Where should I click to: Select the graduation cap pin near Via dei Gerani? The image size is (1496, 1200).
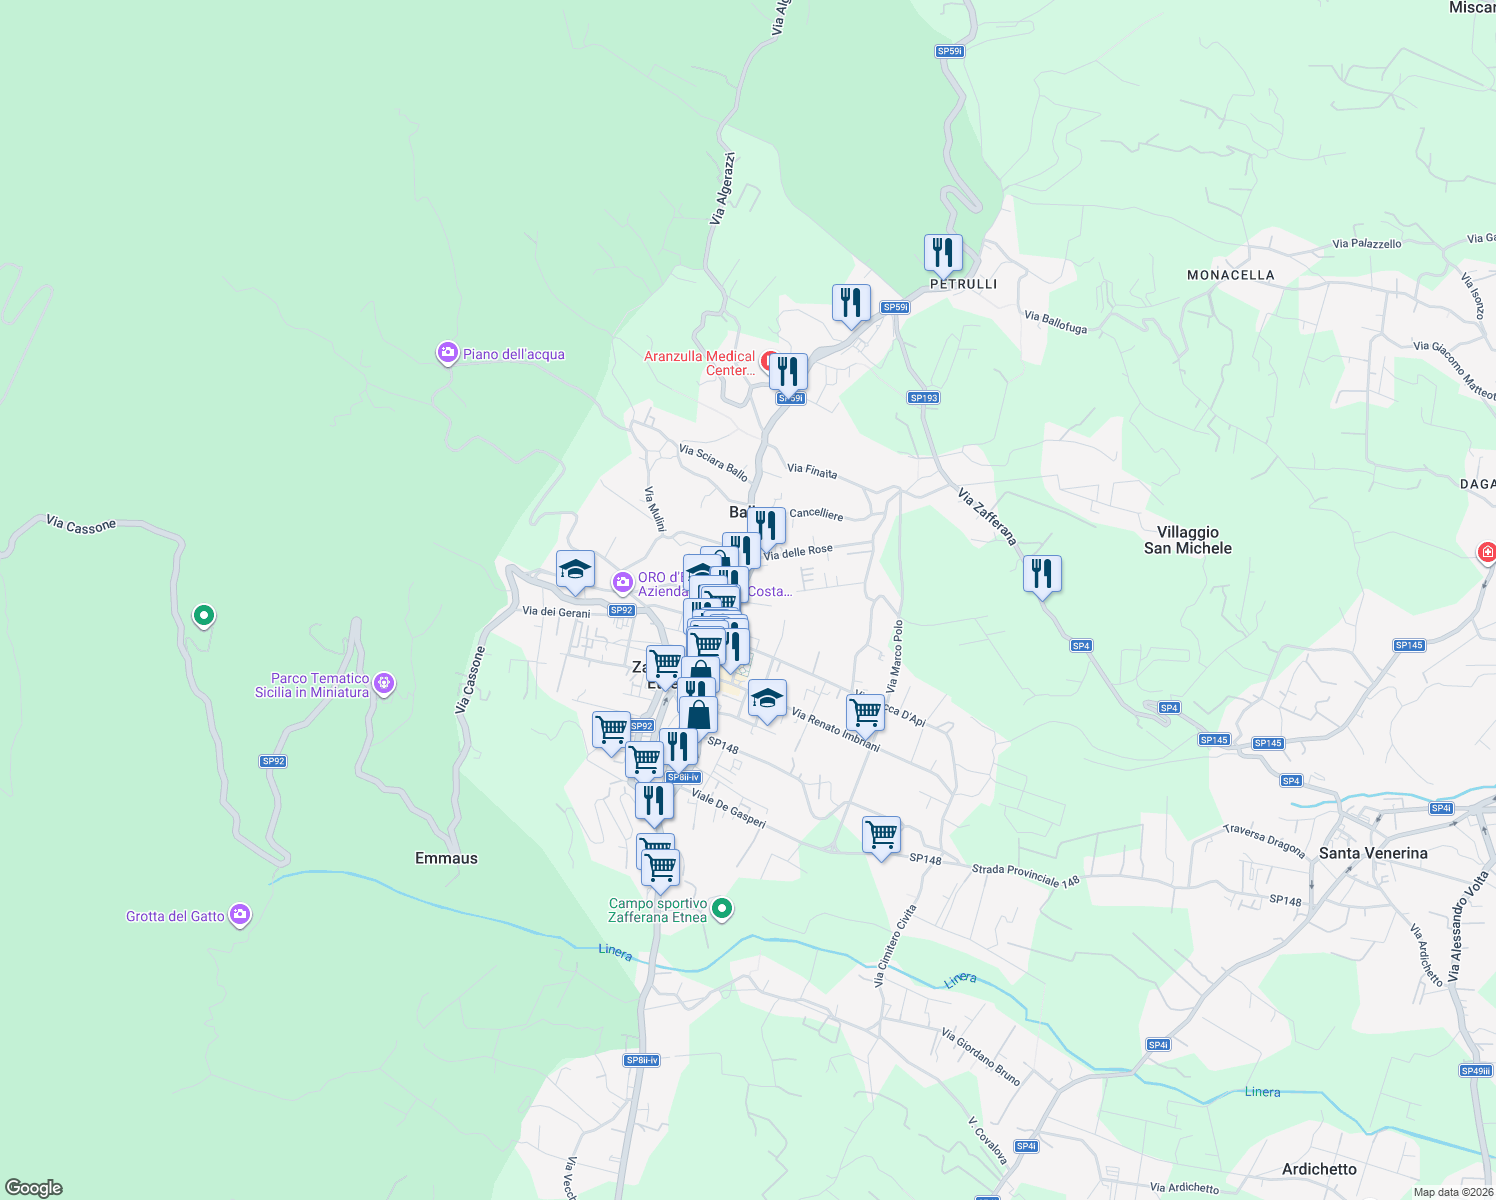click(x=574, y=570)
